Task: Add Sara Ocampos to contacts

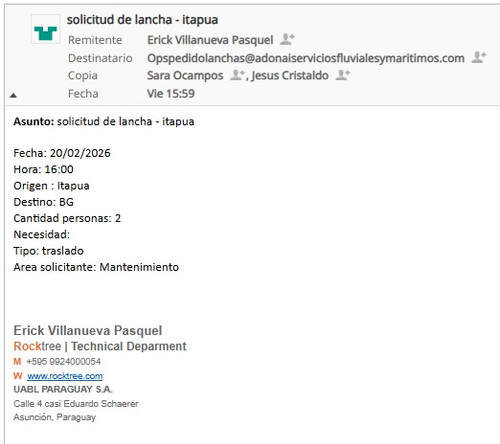Action: [x=237, y=75]
